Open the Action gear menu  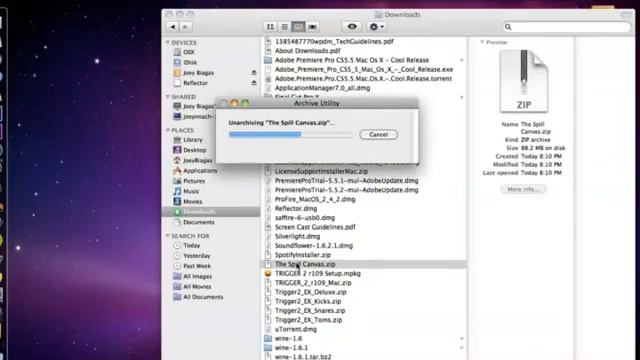point(376,27)
